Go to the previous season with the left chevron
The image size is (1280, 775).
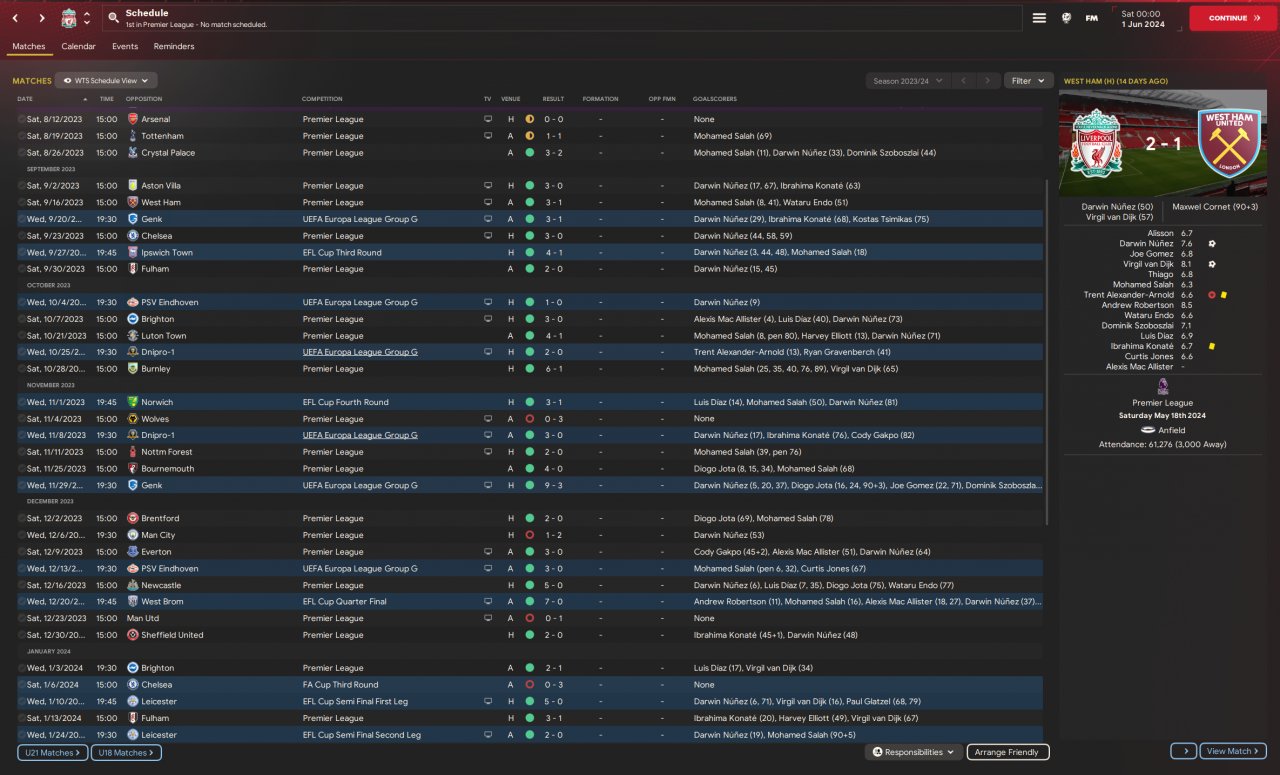coord(963,81)
